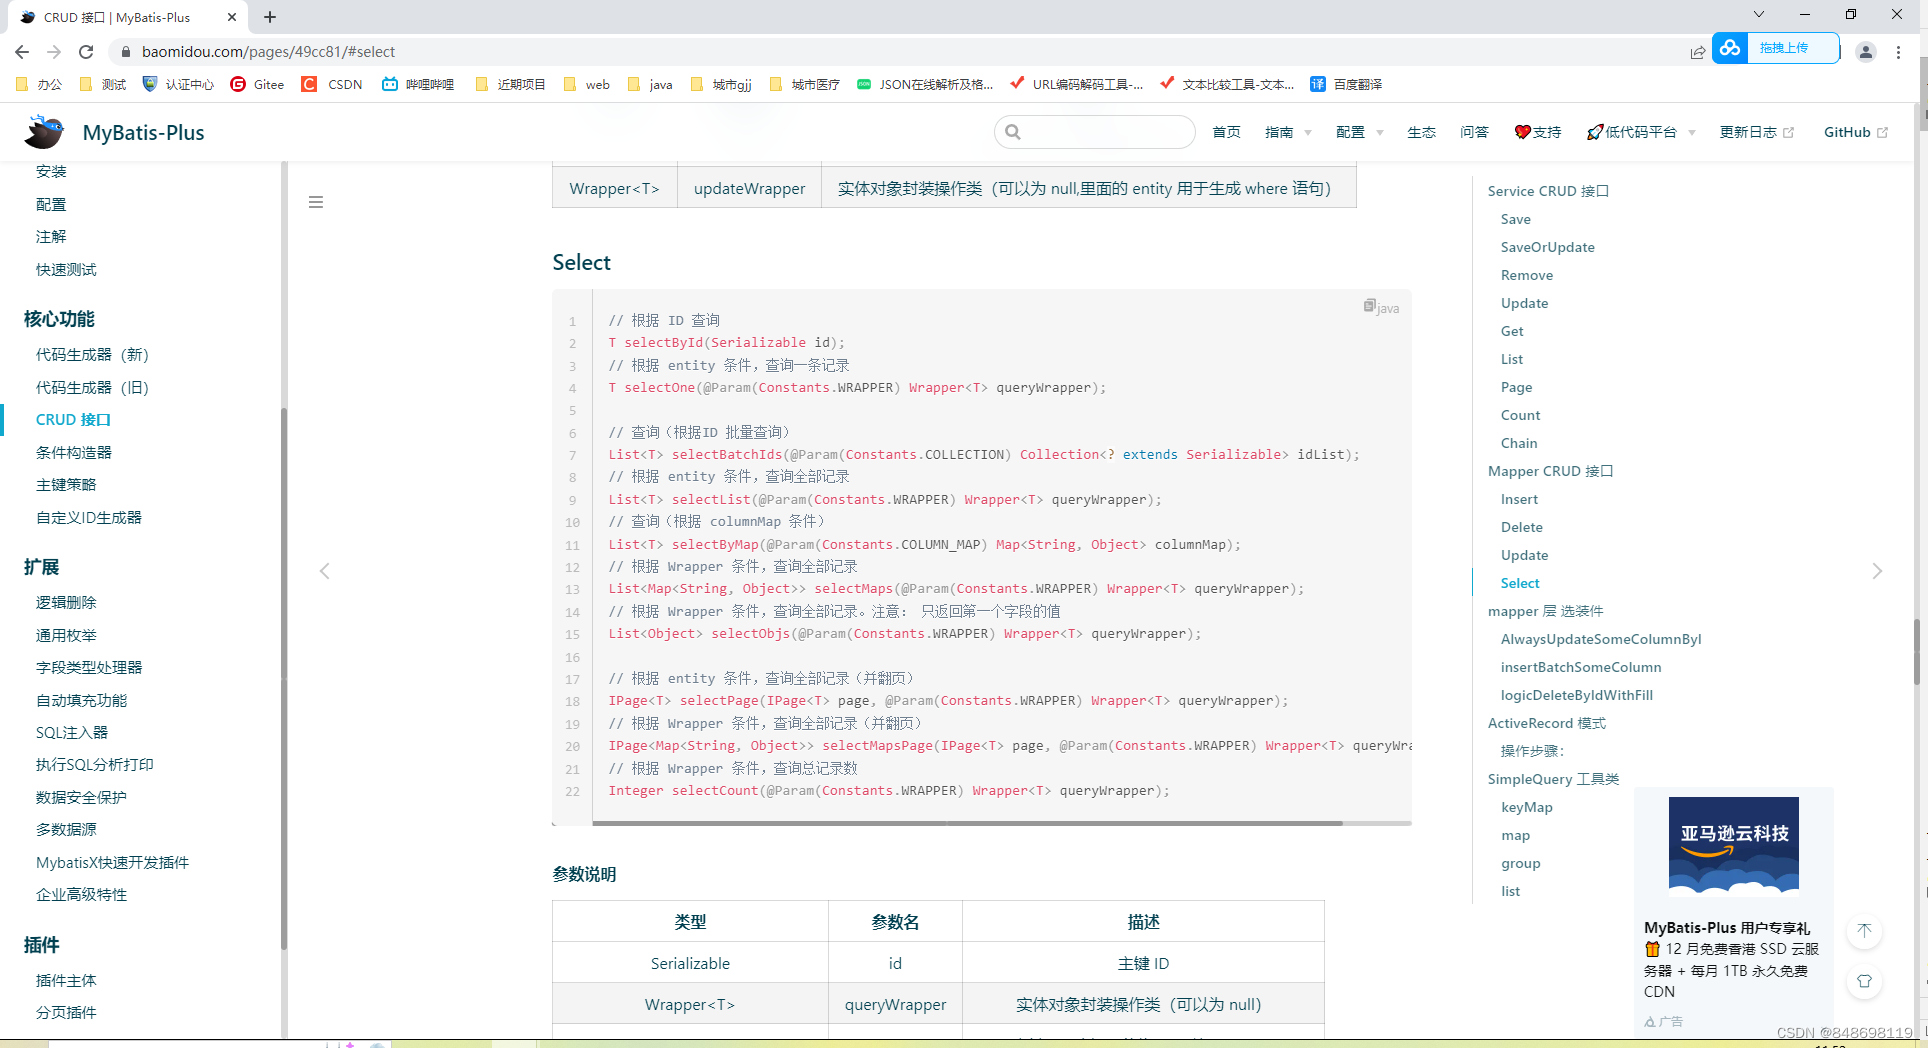Click the search magnifier icon
This screenshot has height=1048, width=1928.
[x=1013, y=132]
